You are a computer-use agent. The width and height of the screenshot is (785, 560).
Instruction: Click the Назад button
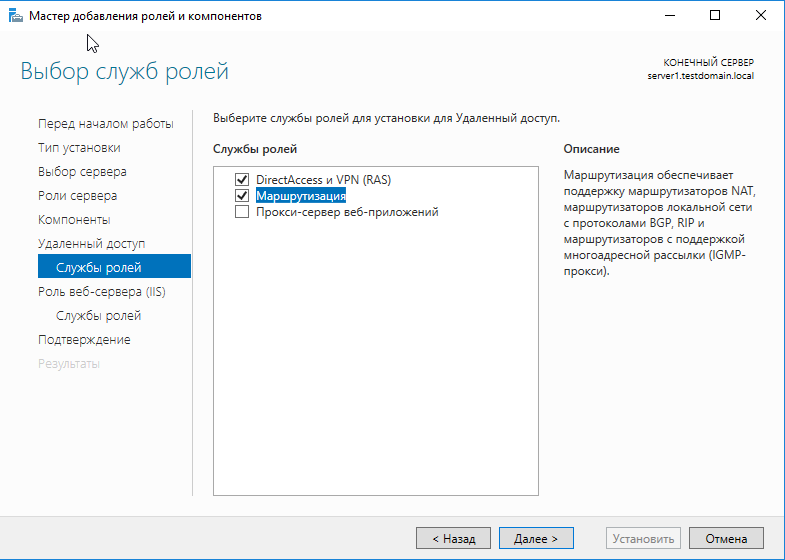coord(453,538)
